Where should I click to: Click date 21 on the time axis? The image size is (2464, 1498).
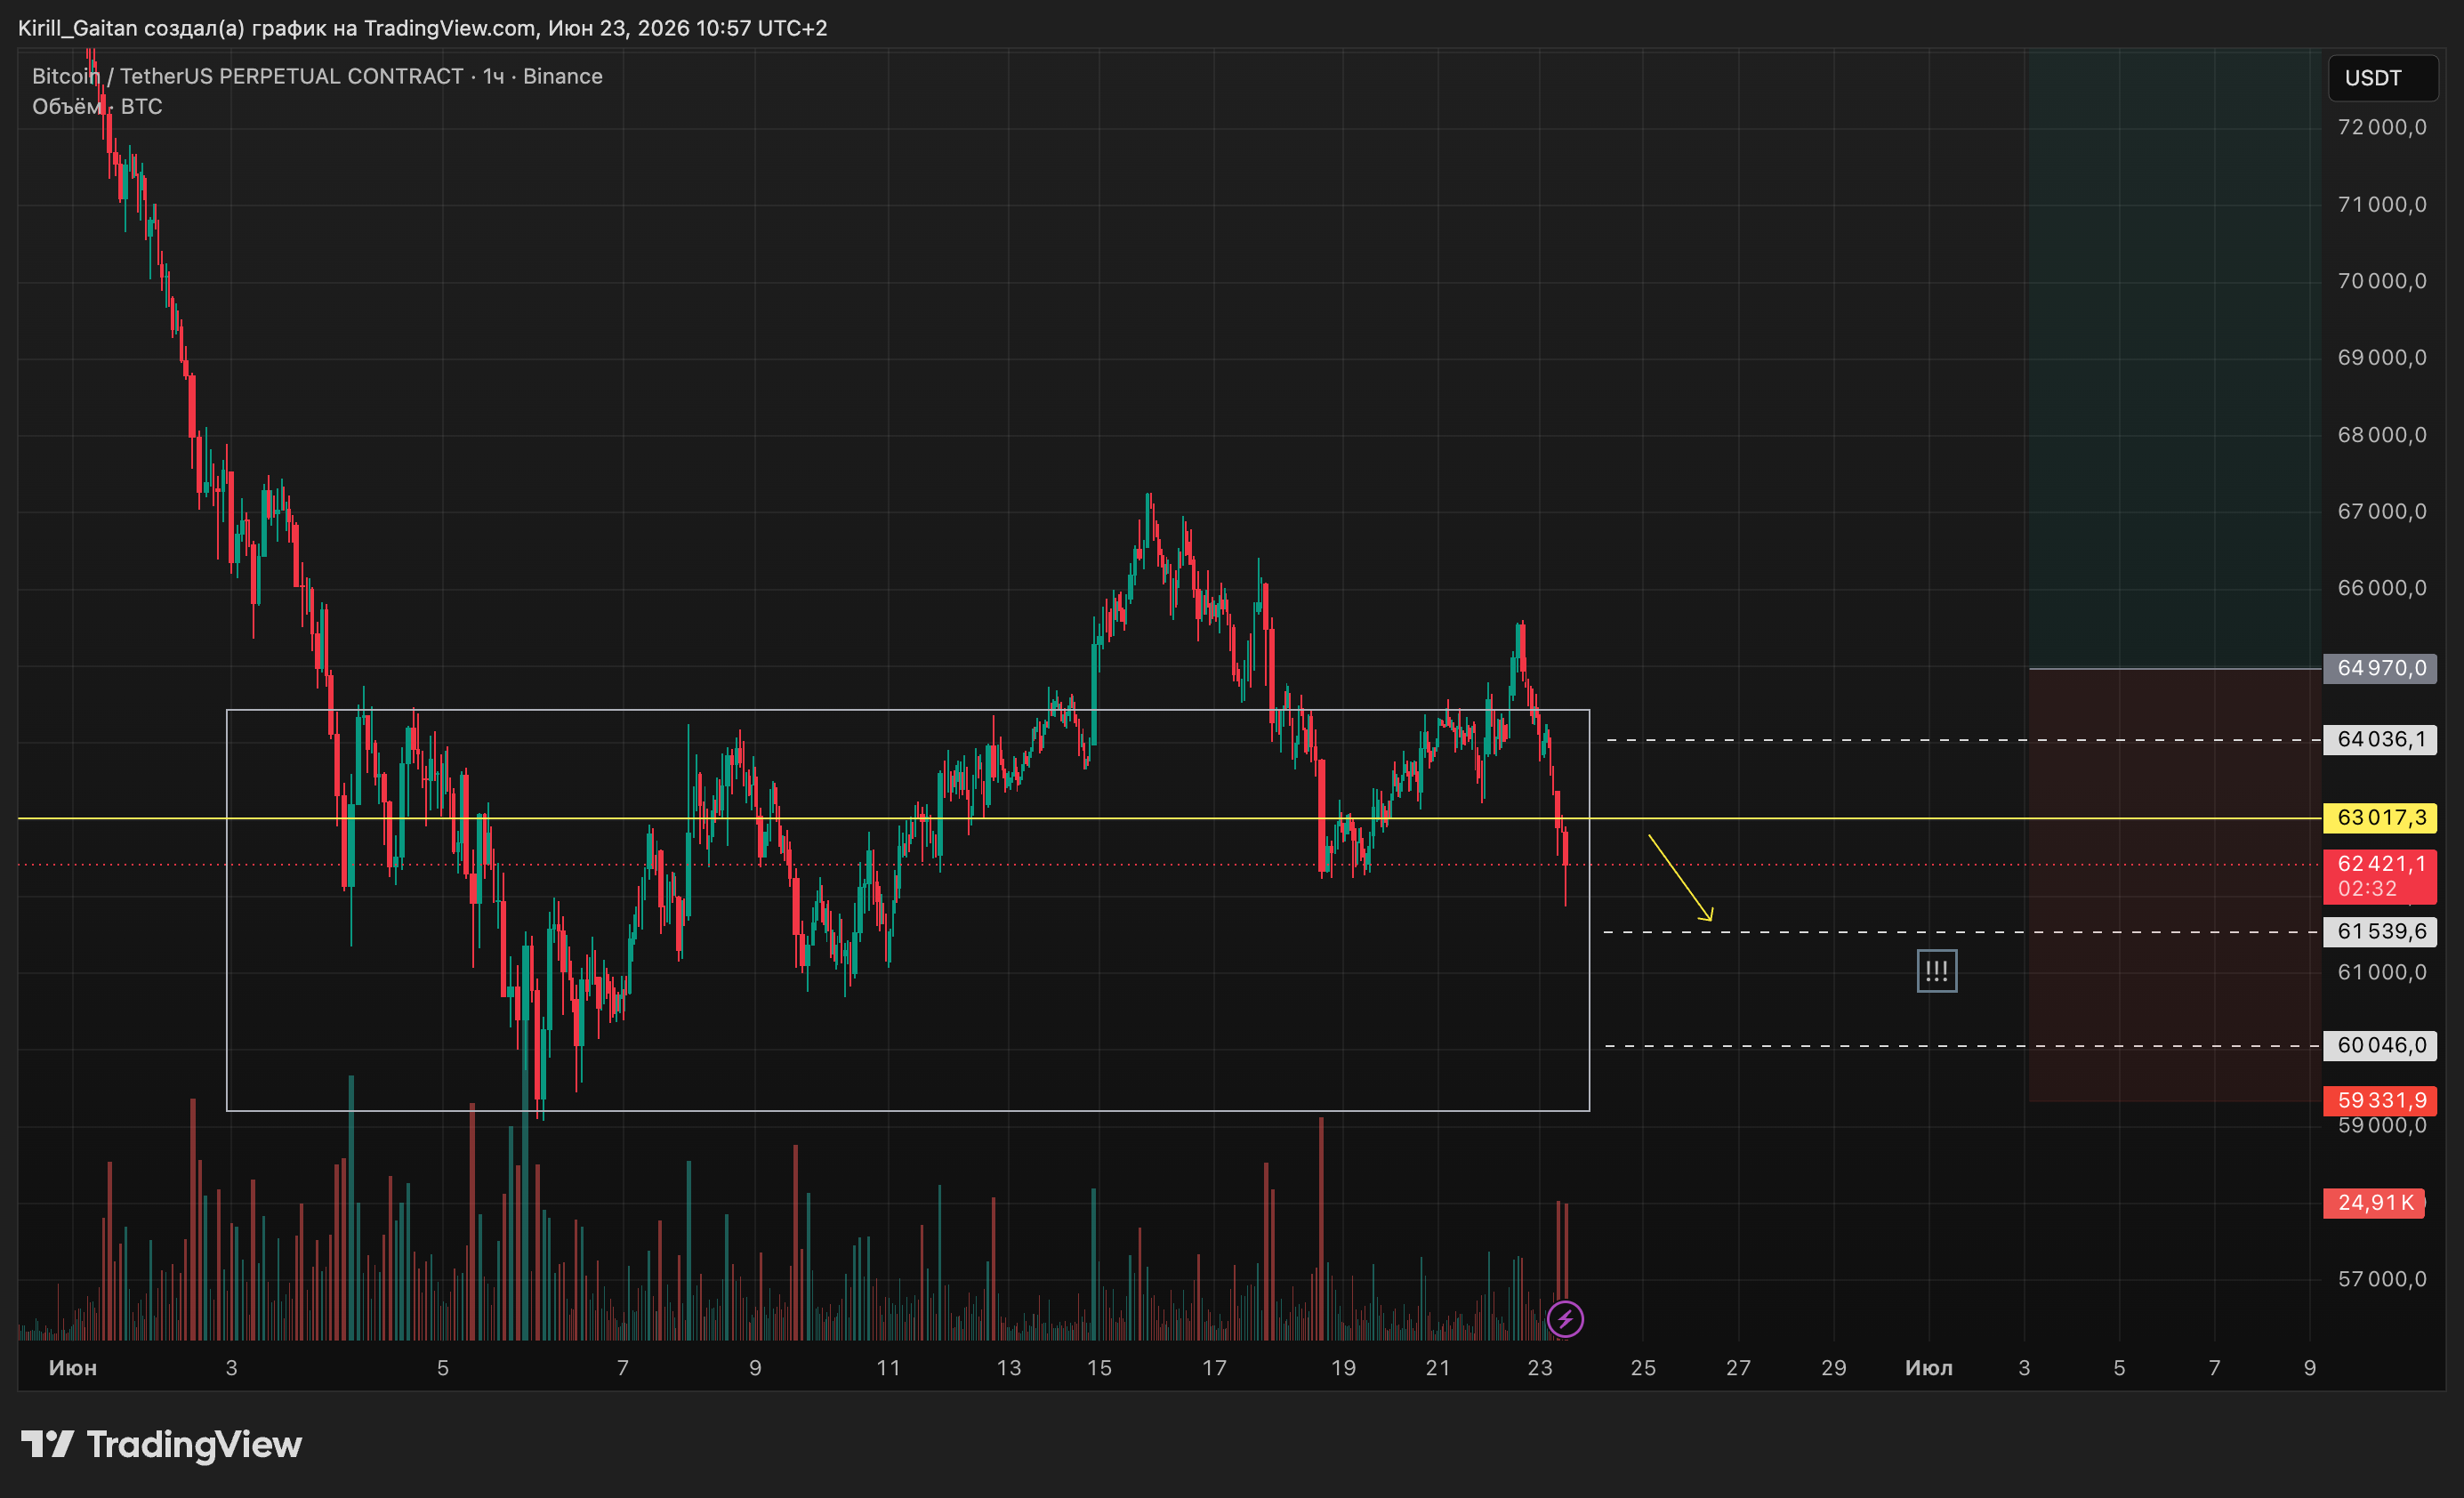[1438, 1368]
